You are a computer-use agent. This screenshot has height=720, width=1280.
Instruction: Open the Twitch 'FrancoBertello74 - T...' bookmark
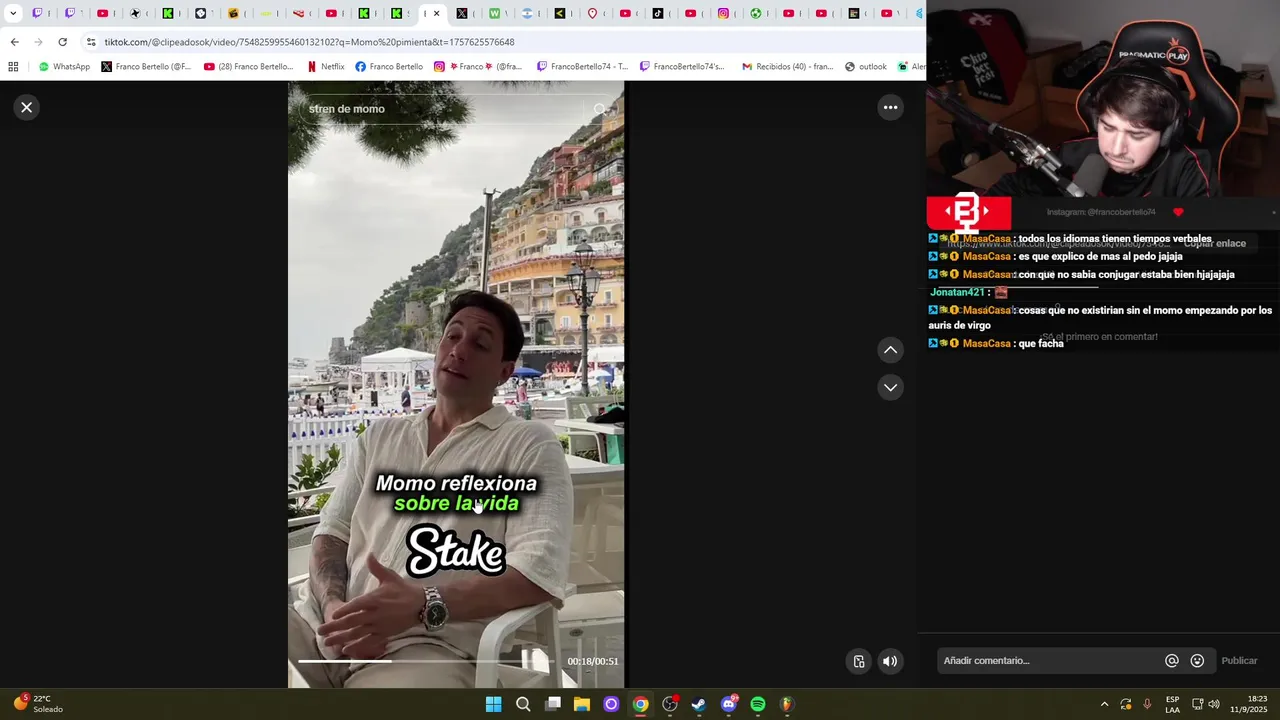click(x=582, y=67)
